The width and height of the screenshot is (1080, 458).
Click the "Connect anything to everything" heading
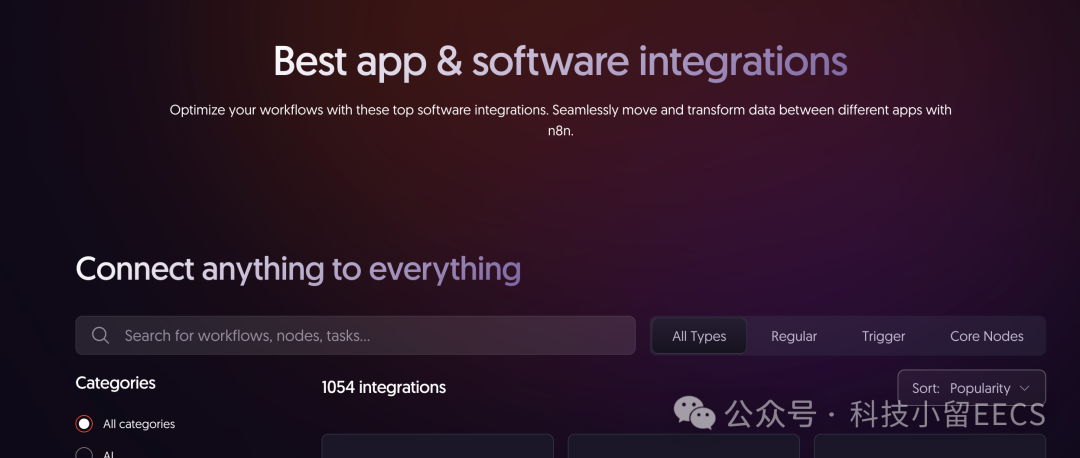click(298, 269)
